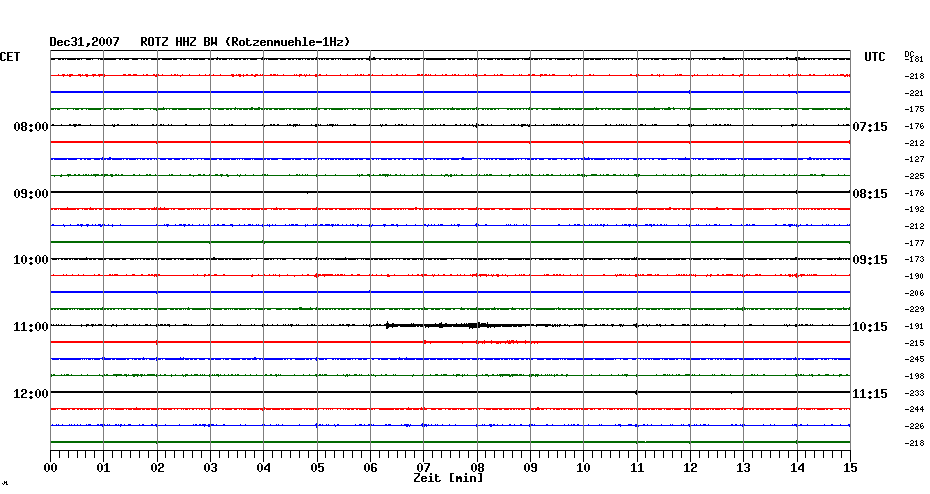
Task: Click the DC value -233
Action: coord(914,393)
